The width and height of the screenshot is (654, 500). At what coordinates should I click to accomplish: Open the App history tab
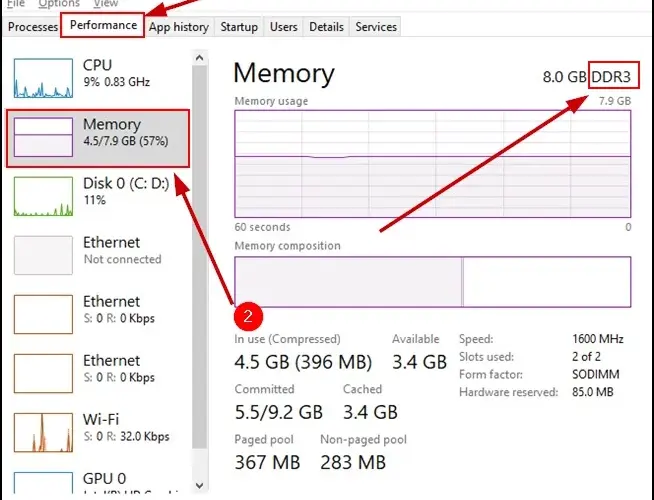coord(178,27)
